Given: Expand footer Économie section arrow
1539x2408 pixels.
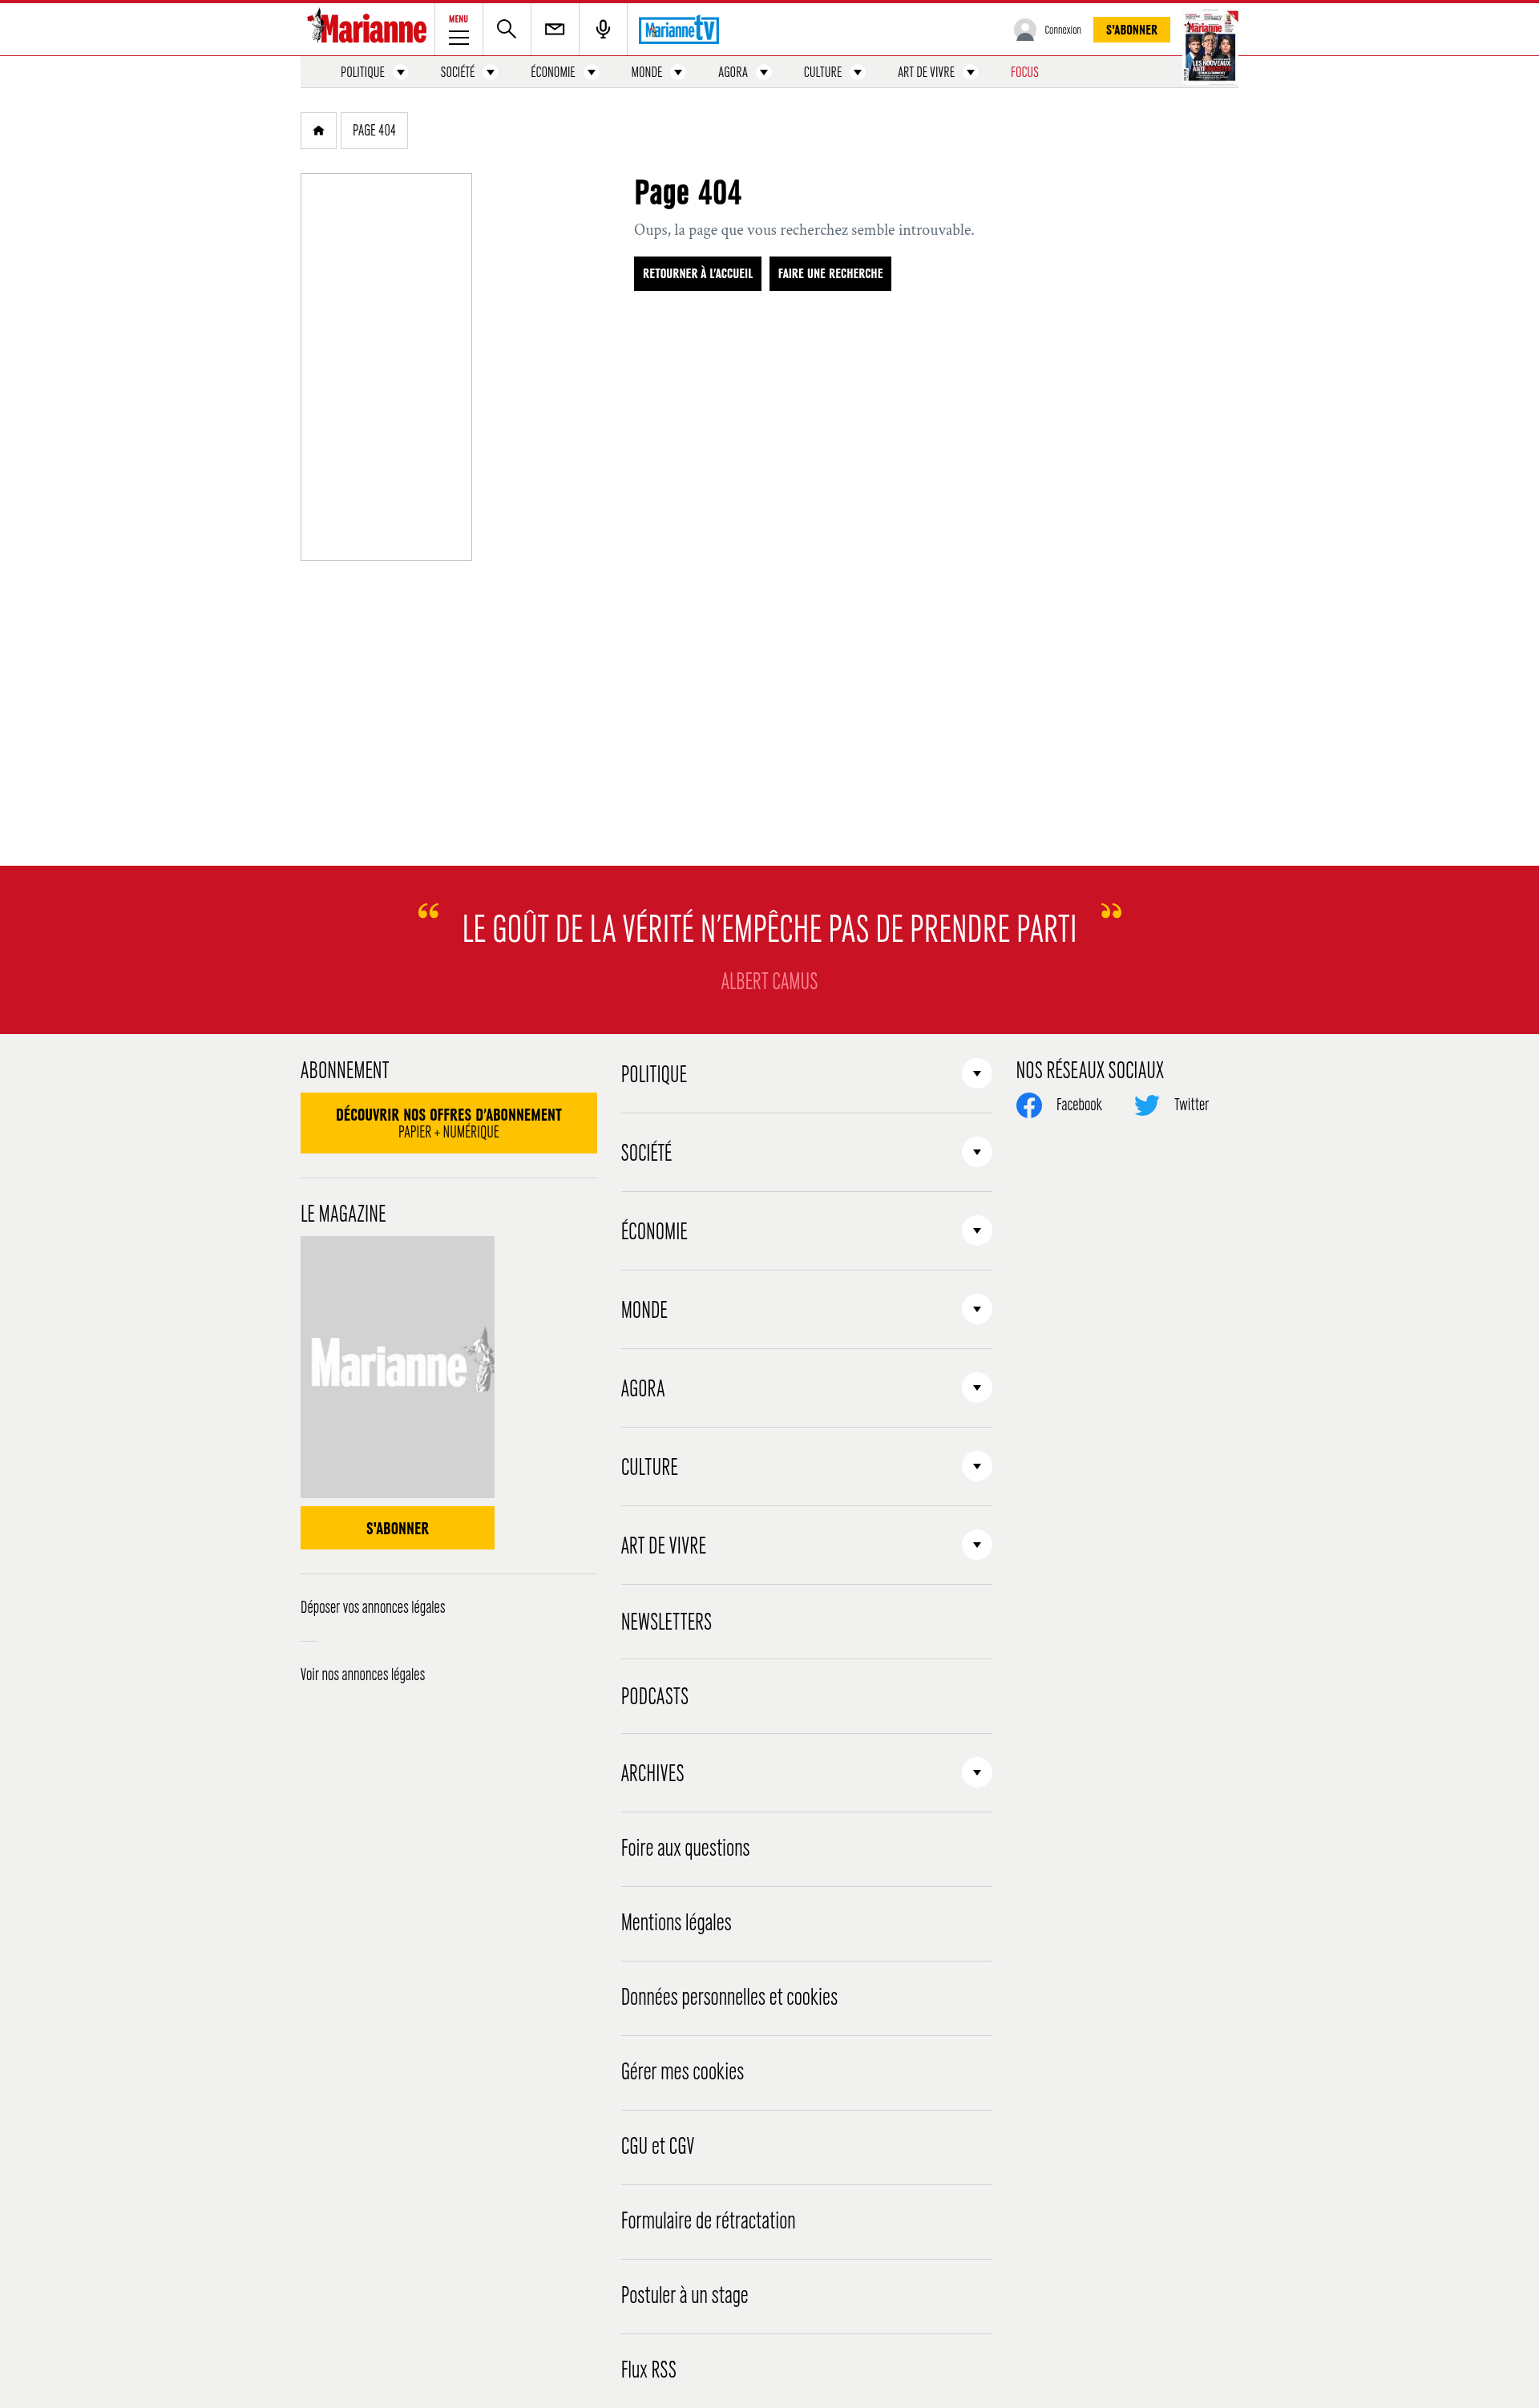Looking at the screenshot, I should click(x=976, y=1231).
